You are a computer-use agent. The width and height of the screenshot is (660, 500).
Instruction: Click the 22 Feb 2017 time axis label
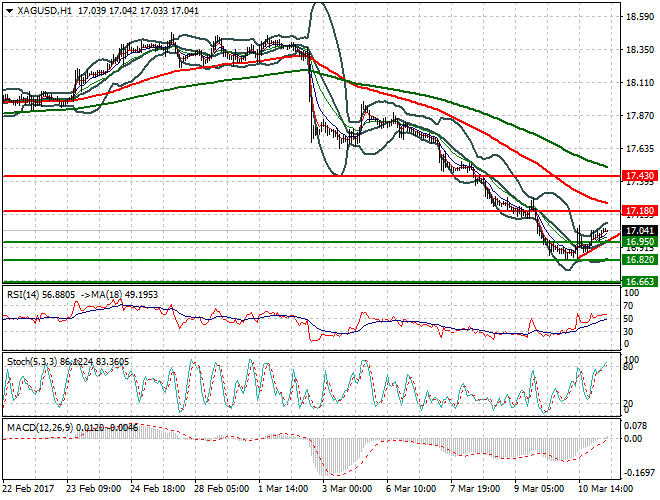(x=28, y=489)
